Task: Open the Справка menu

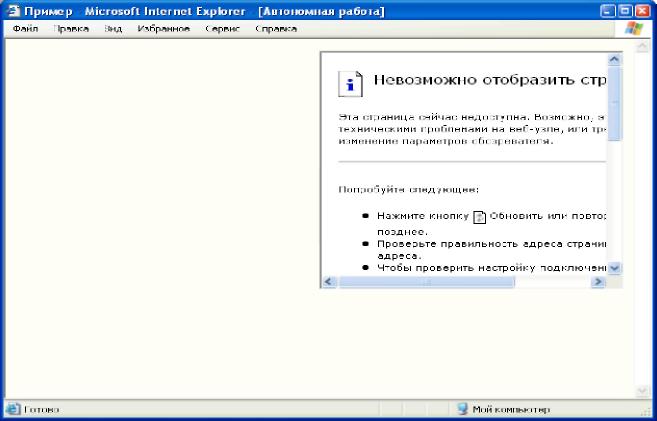Action: pyautogui.click(x=276, y=29)
